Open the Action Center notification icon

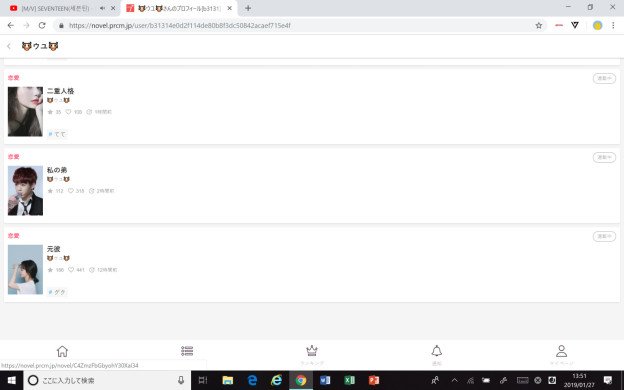pyautogui.click(x=608, y=380)
